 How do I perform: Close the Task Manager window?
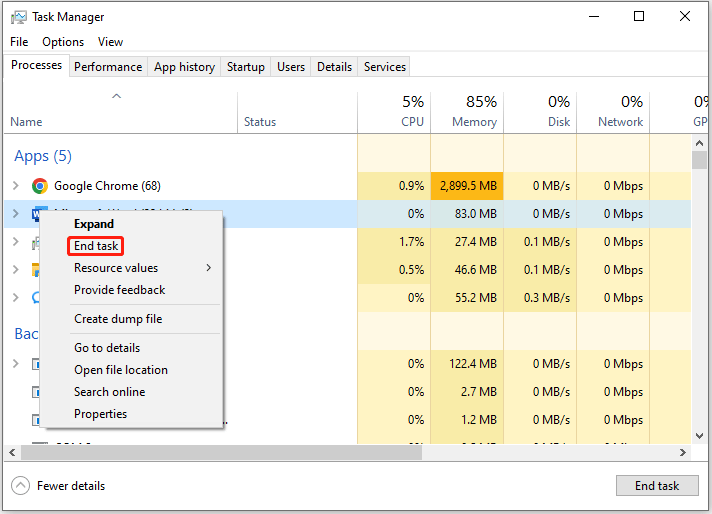685,16
